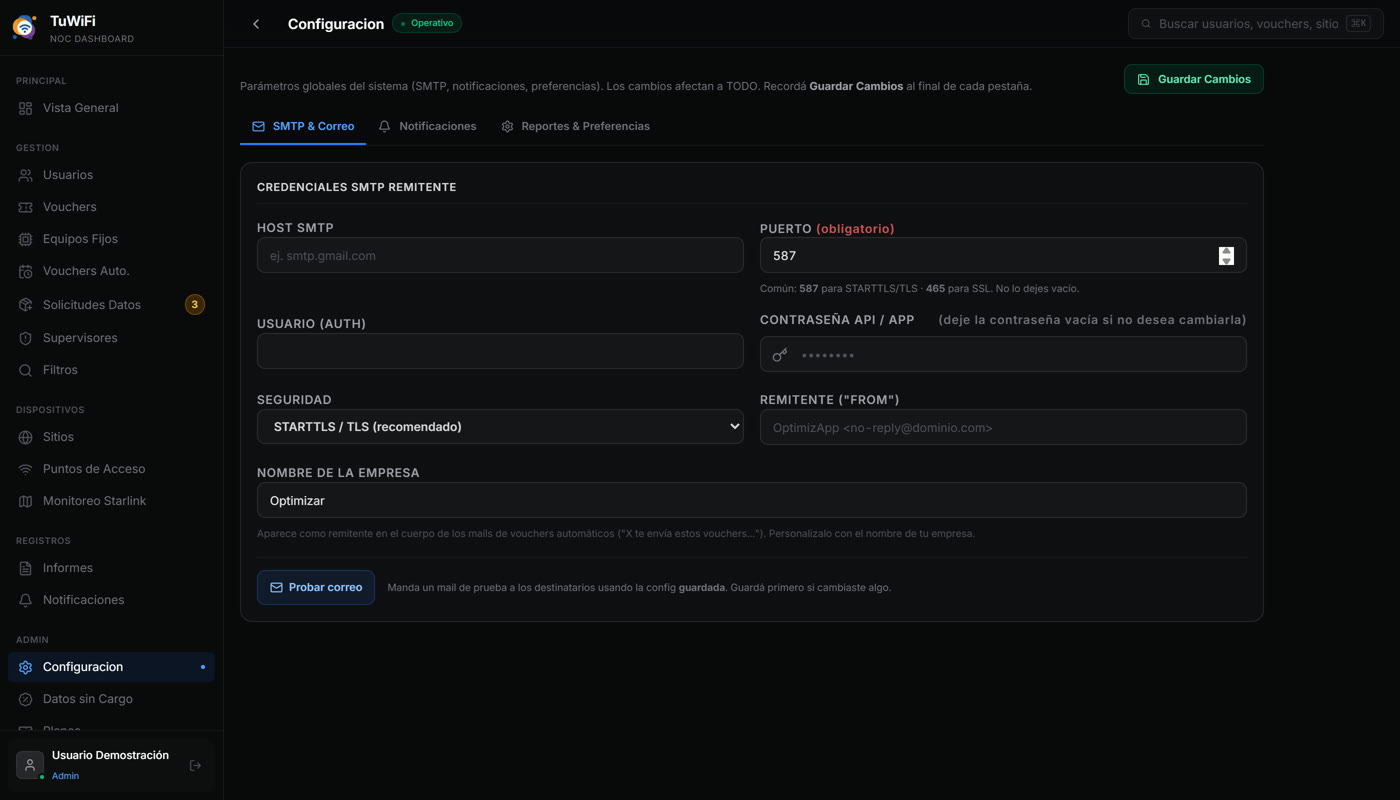This screenshot has width=1400, height=800.
Task: Increment the Puerto stepper up arrow
Action: point(1226,251)
